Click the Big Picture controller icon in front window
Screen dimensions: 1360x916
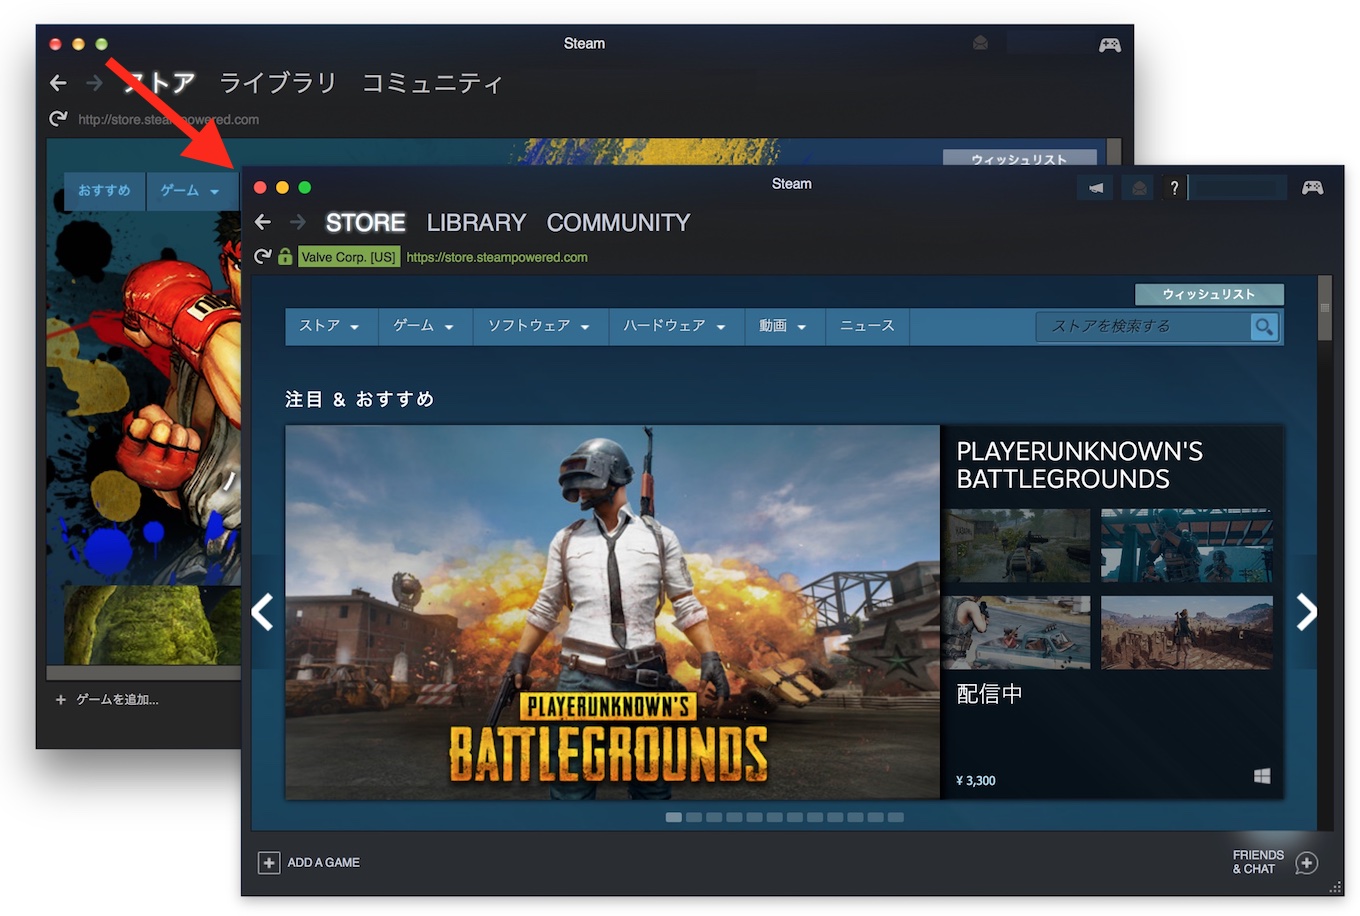point(1312,188)
